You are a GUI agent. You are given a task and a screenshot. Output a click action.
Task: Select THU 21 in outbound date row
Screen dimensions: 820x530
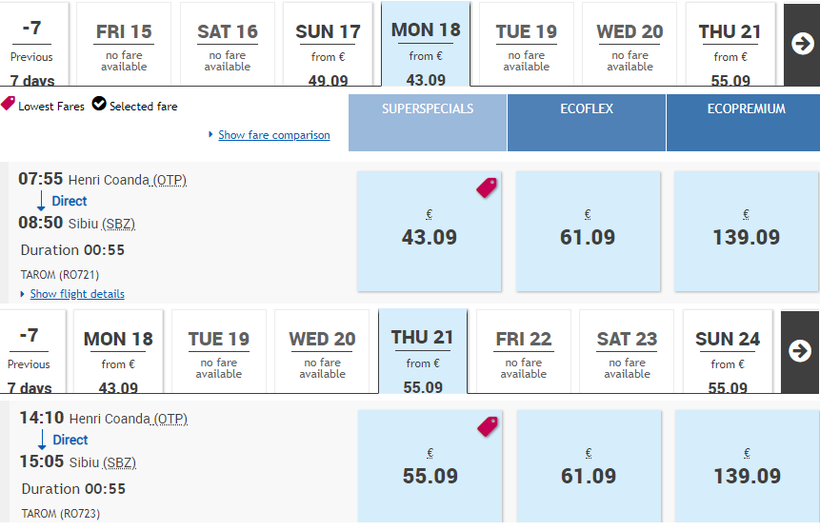click(x=730, y=44)
